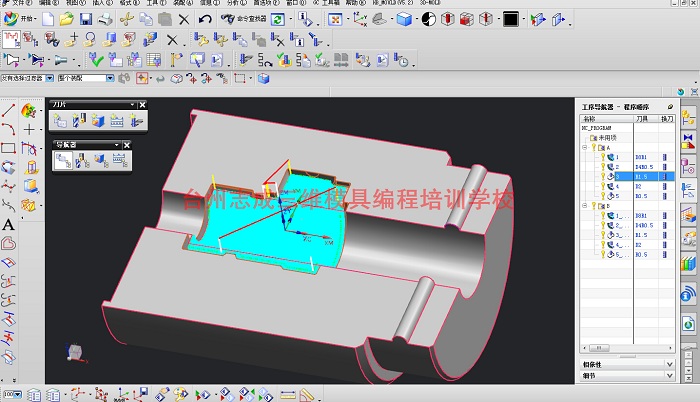Click the Copy icon

click(146, 19)
